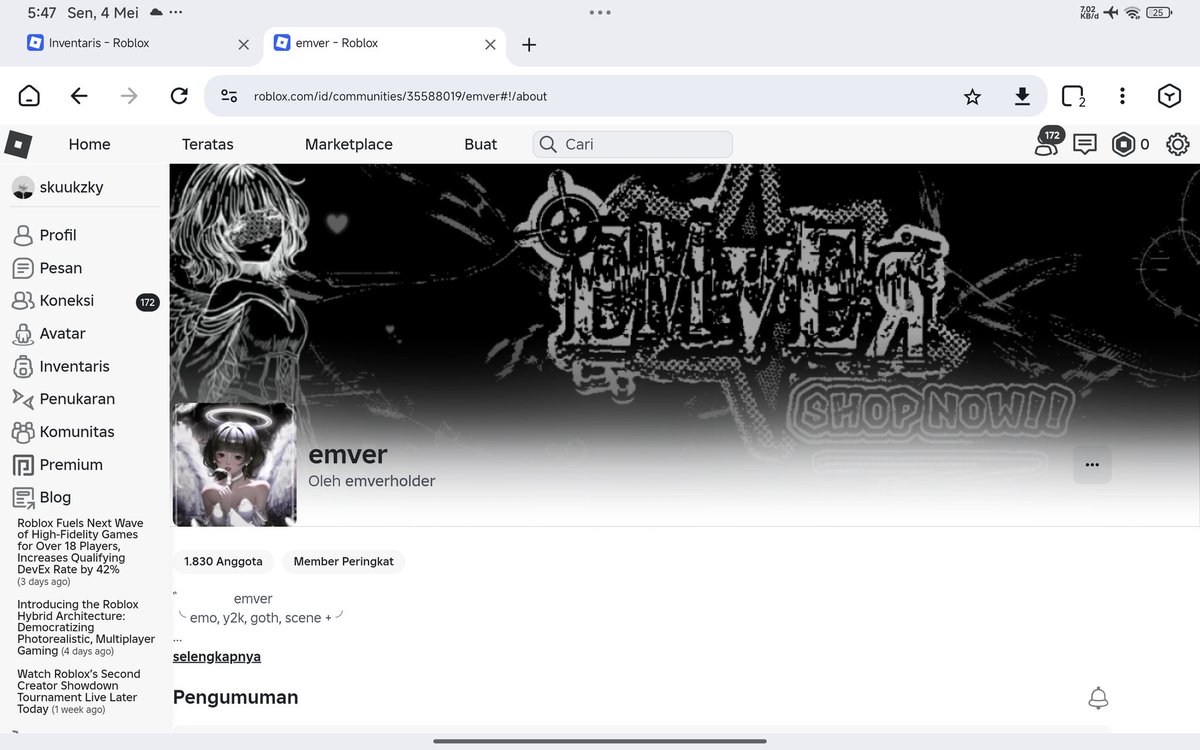Open community options three-dot button
The height and width of the screenshot is (750, 1200).
pos(1092,465)
